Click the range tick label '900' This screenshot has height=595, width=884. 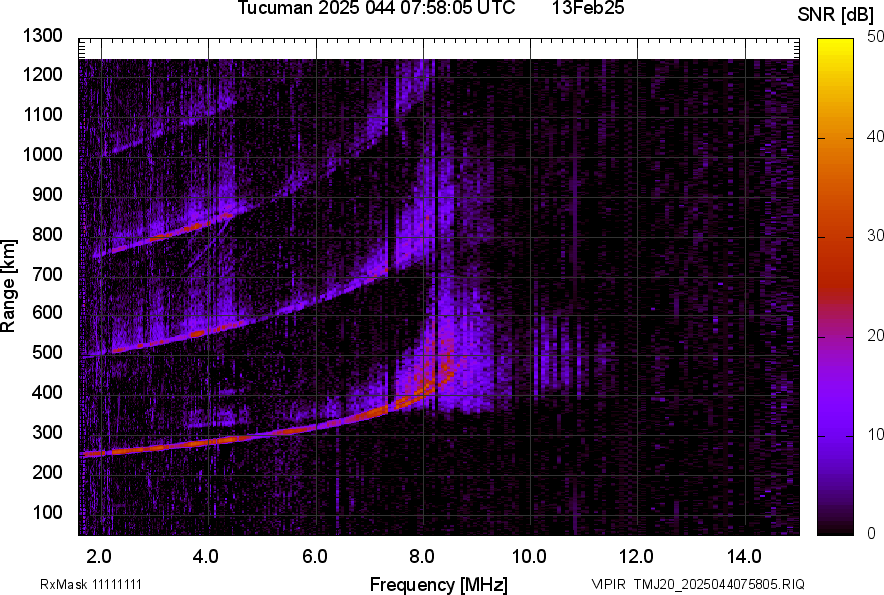47,194
